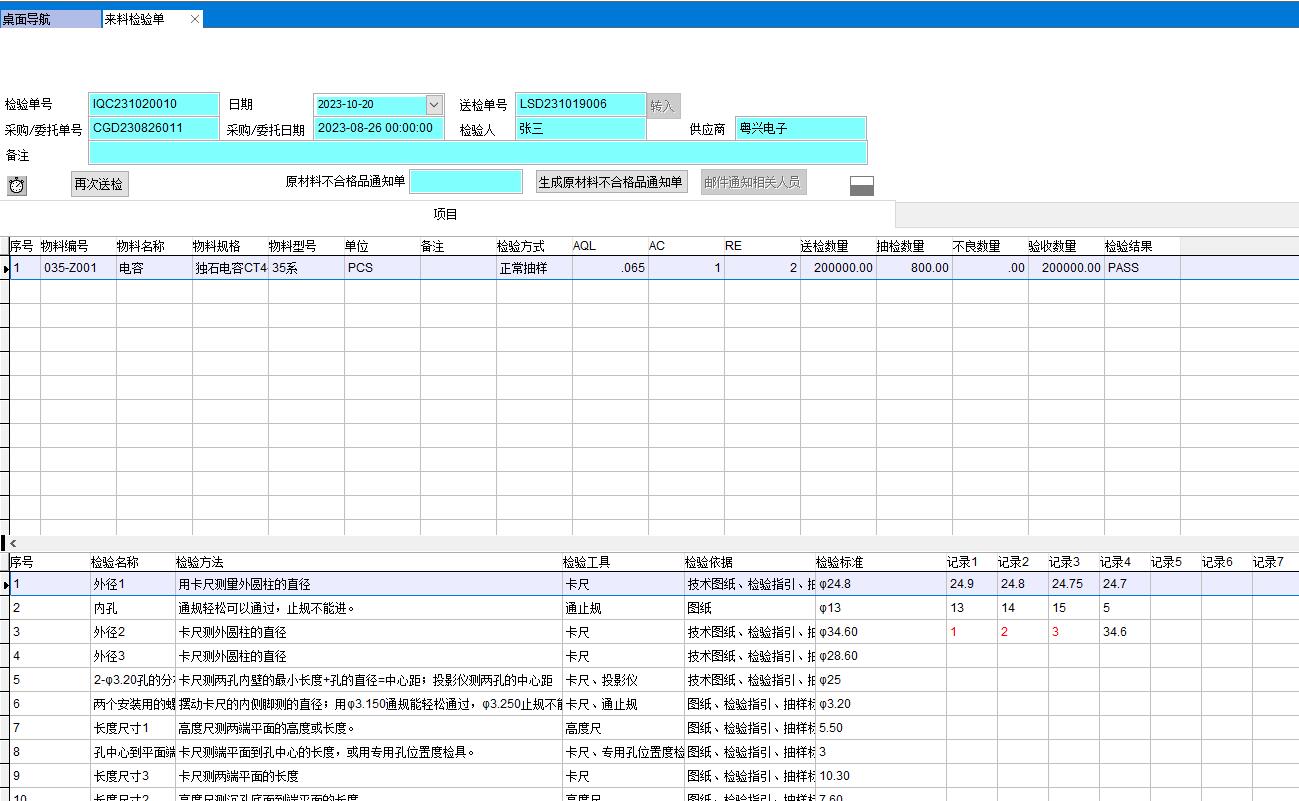Click the gray panel icon beside the email button

(x=861, y=185)
